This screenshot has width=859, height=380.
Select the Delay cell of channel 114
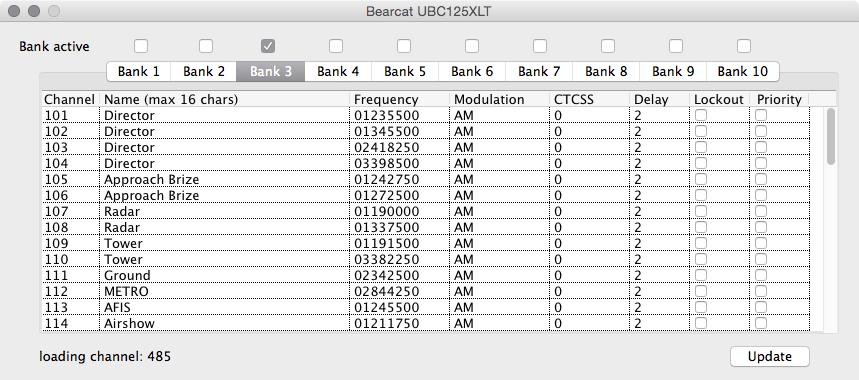coord(660,323)
